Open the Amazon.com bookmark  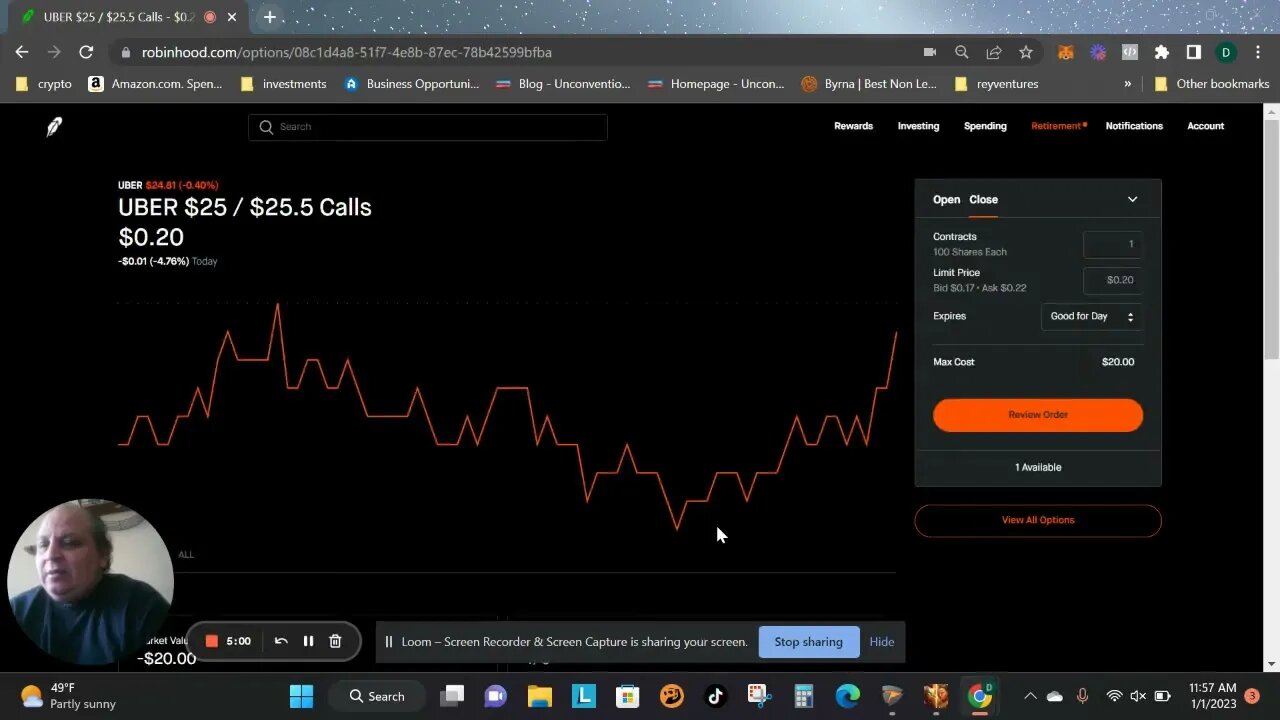point(156,84)
